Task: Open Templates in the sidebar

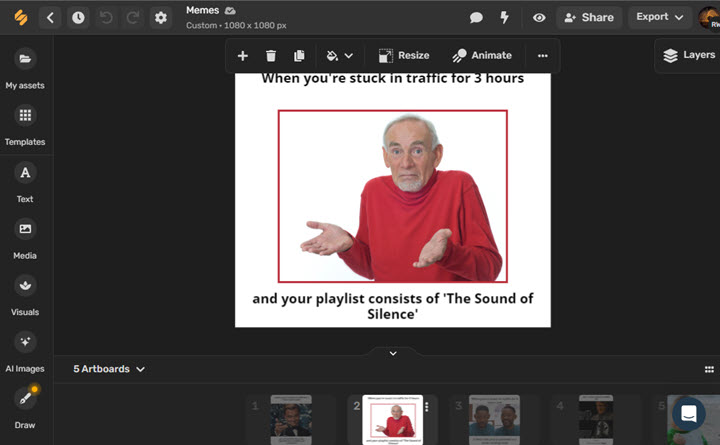Action: tap(25, 125)
